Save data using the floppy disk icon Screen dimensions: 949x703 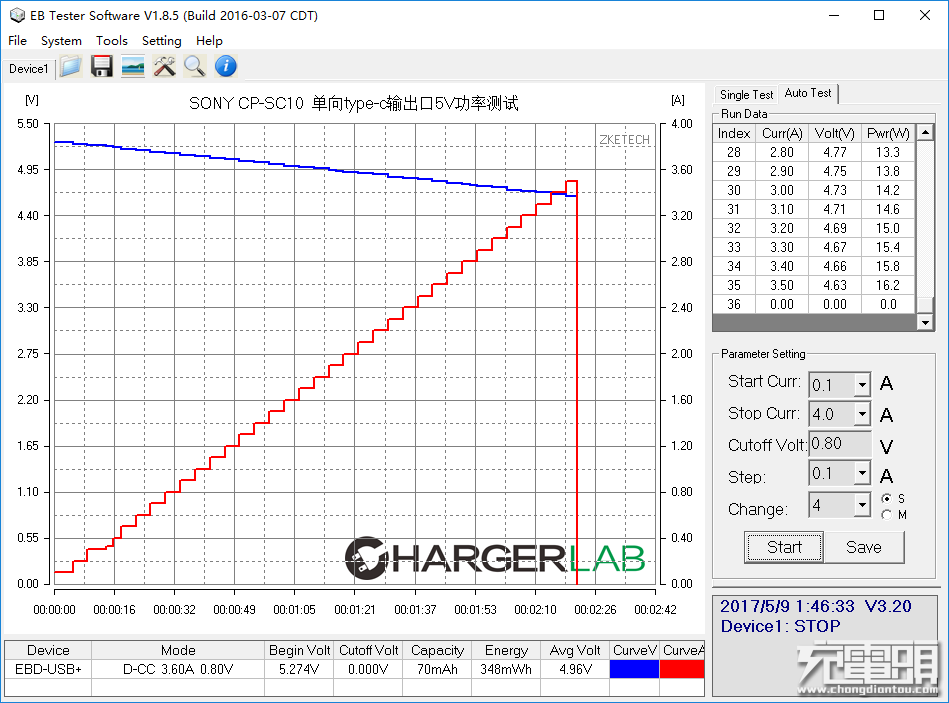tap(102, 67)
